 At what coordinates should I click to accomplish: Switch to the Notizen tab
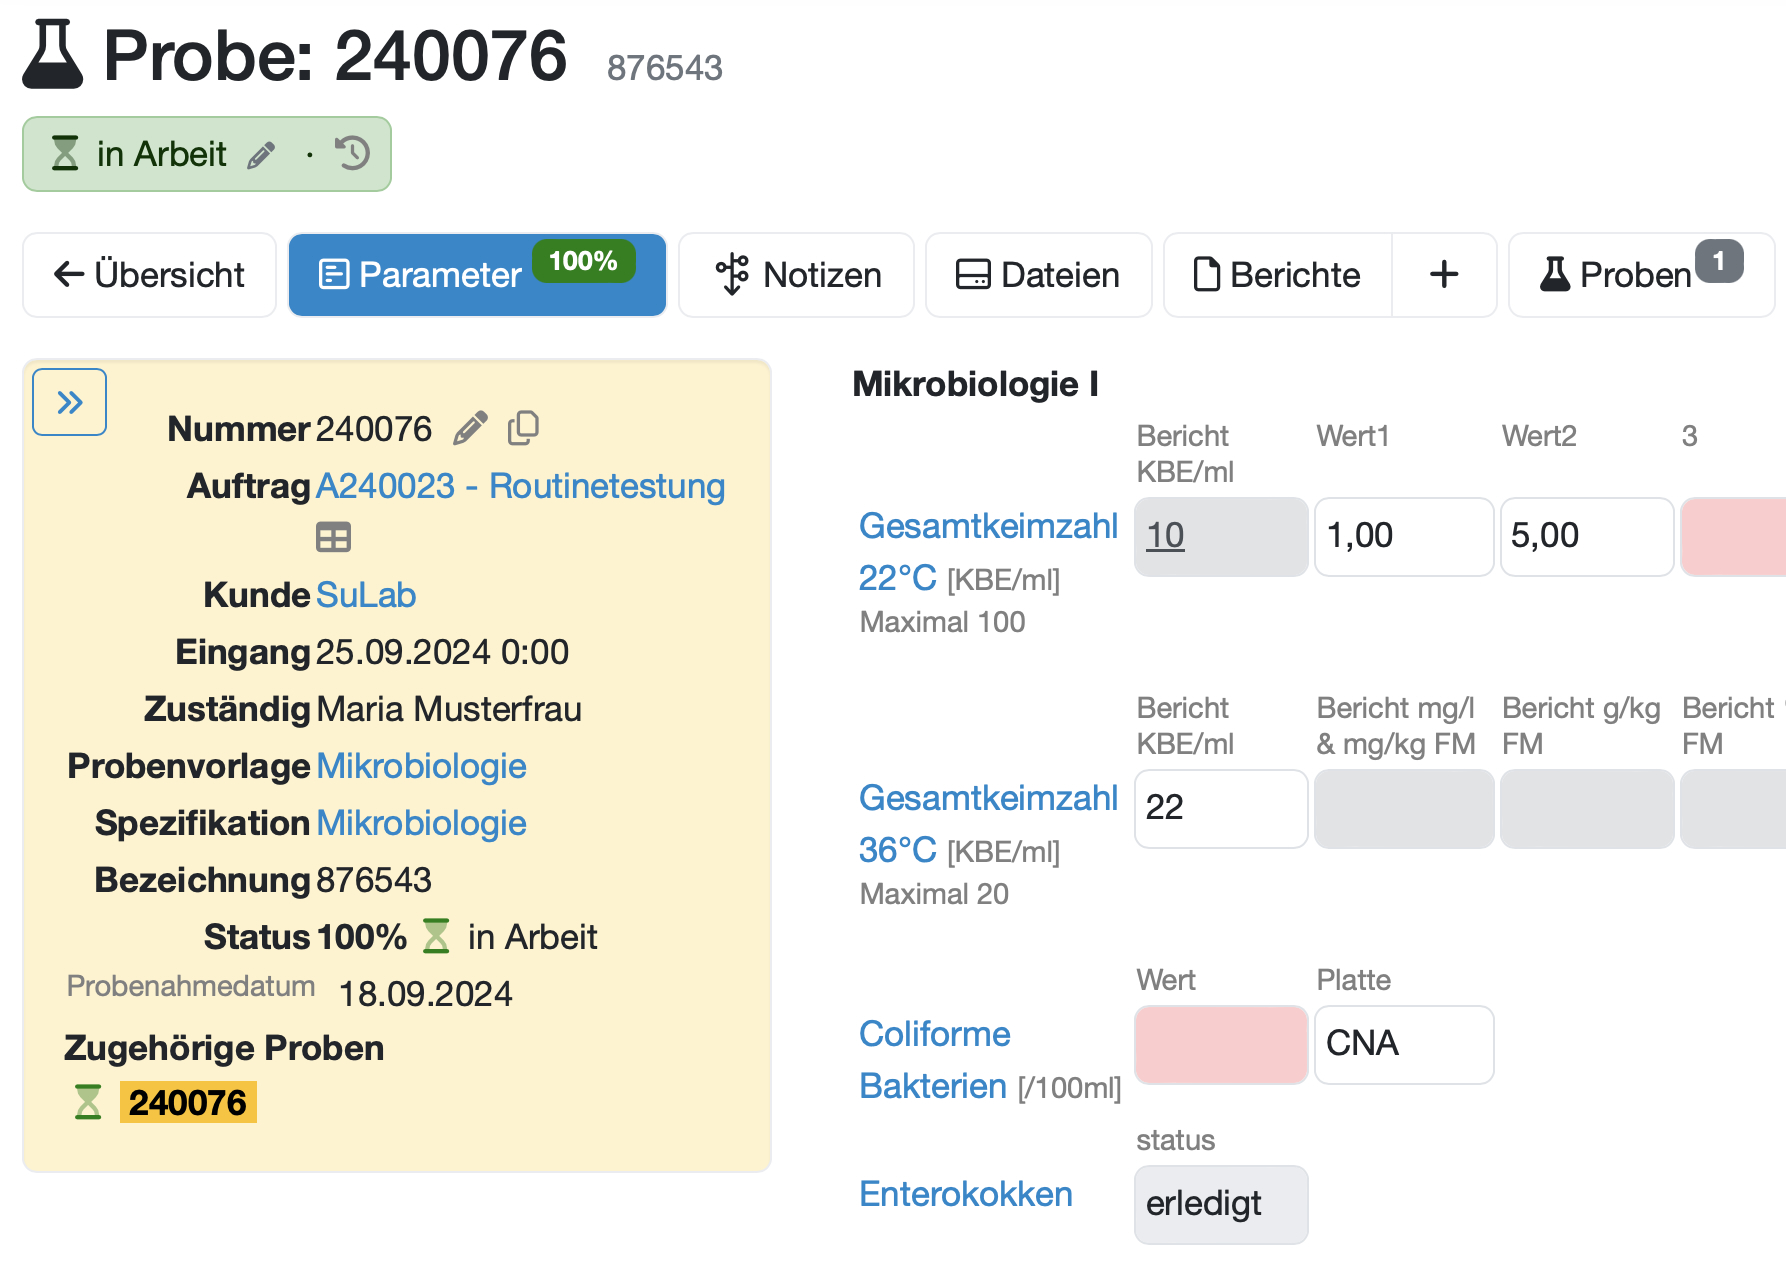coord(797,275)
